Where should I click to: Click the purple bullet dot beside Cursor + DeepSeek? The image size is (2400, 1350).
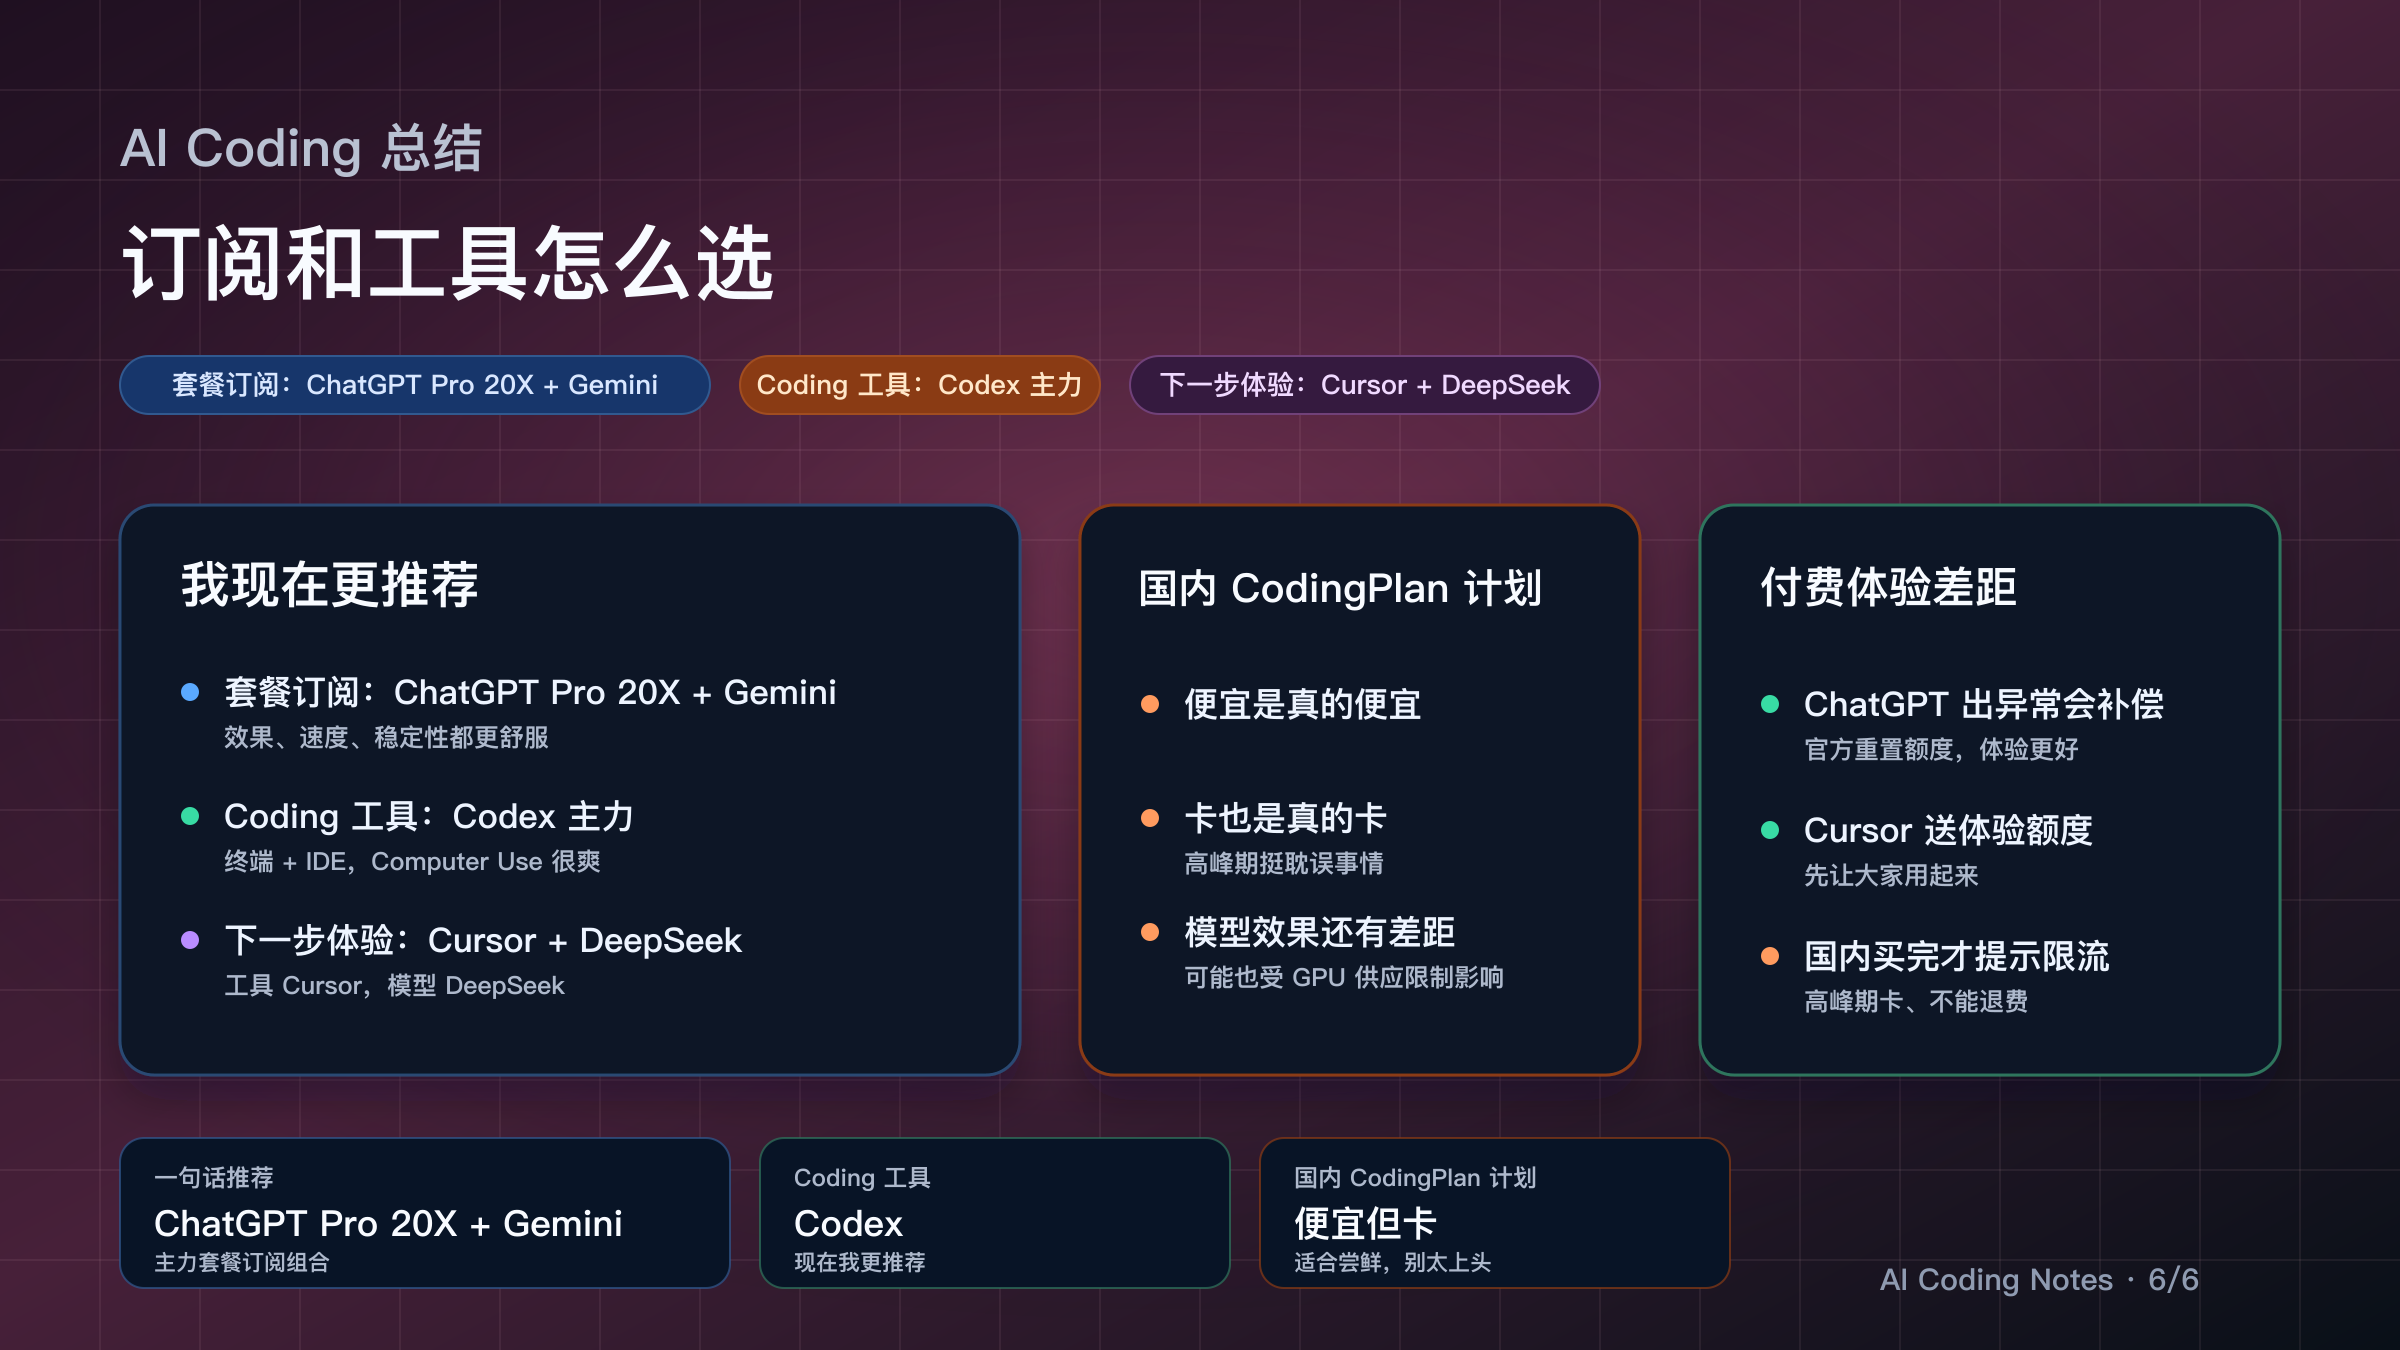pyautogui.click(x=191, y=940)
